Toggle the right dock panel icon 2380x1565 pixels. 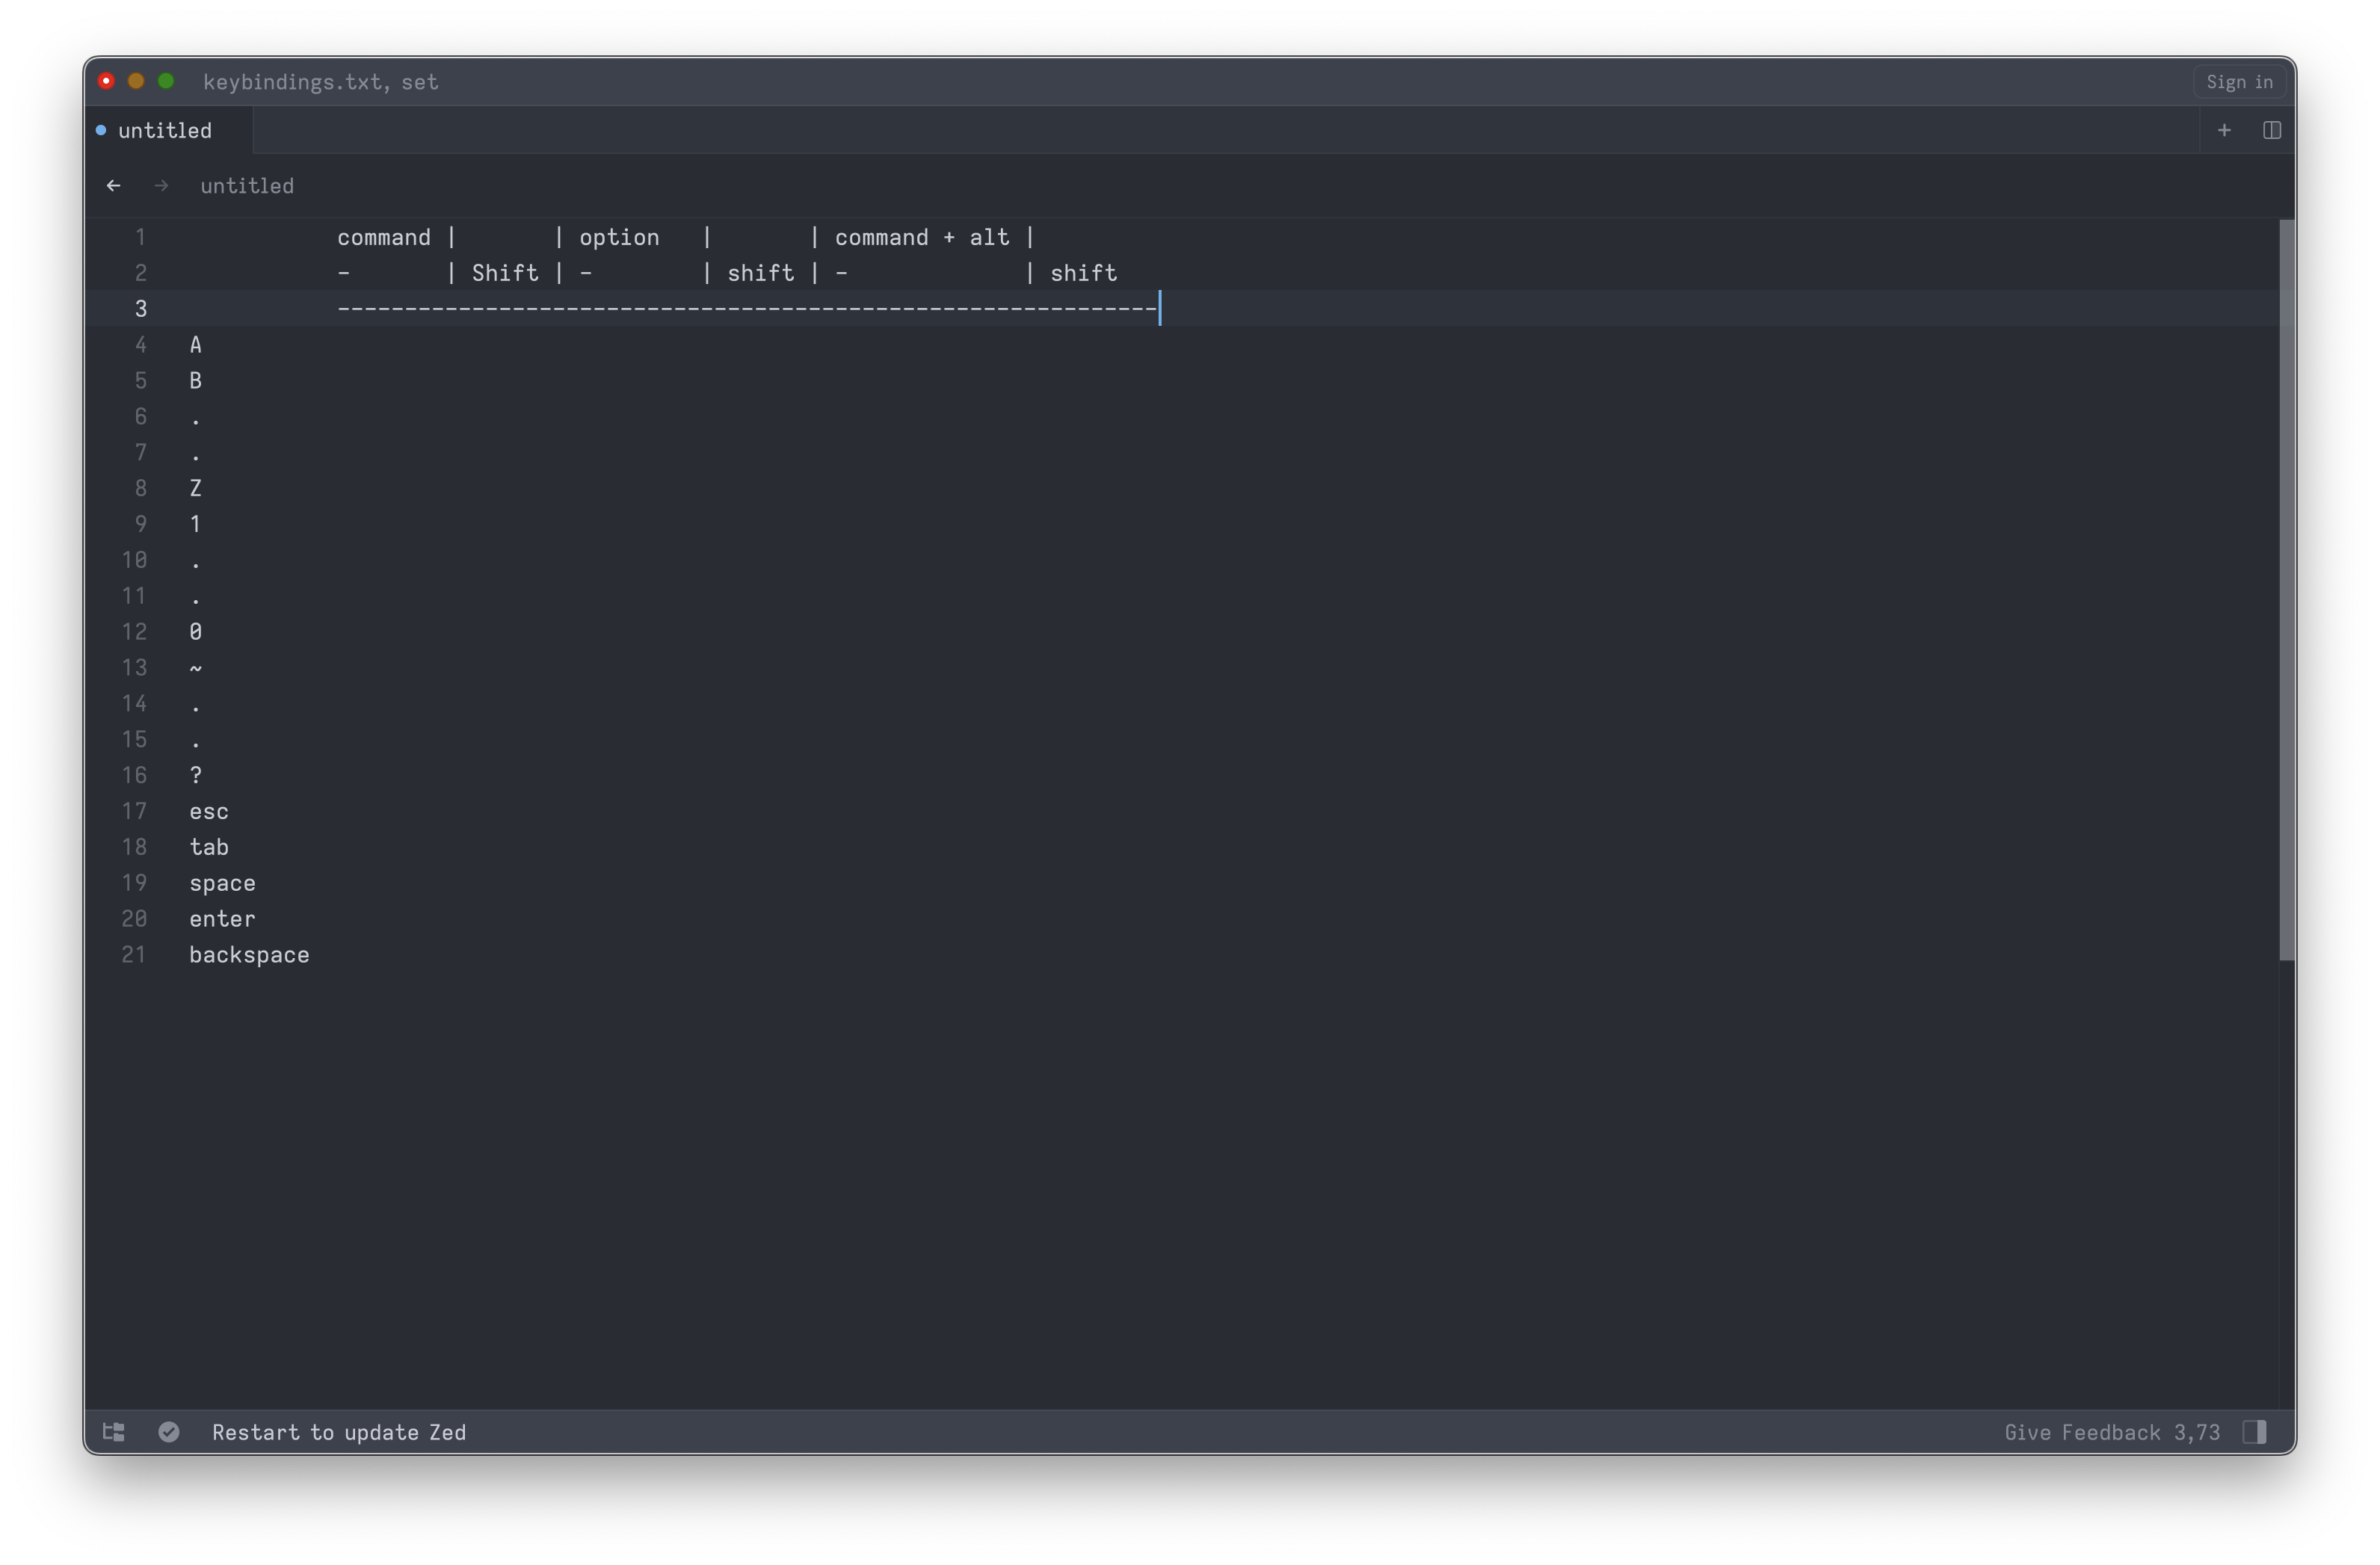2254,1432
